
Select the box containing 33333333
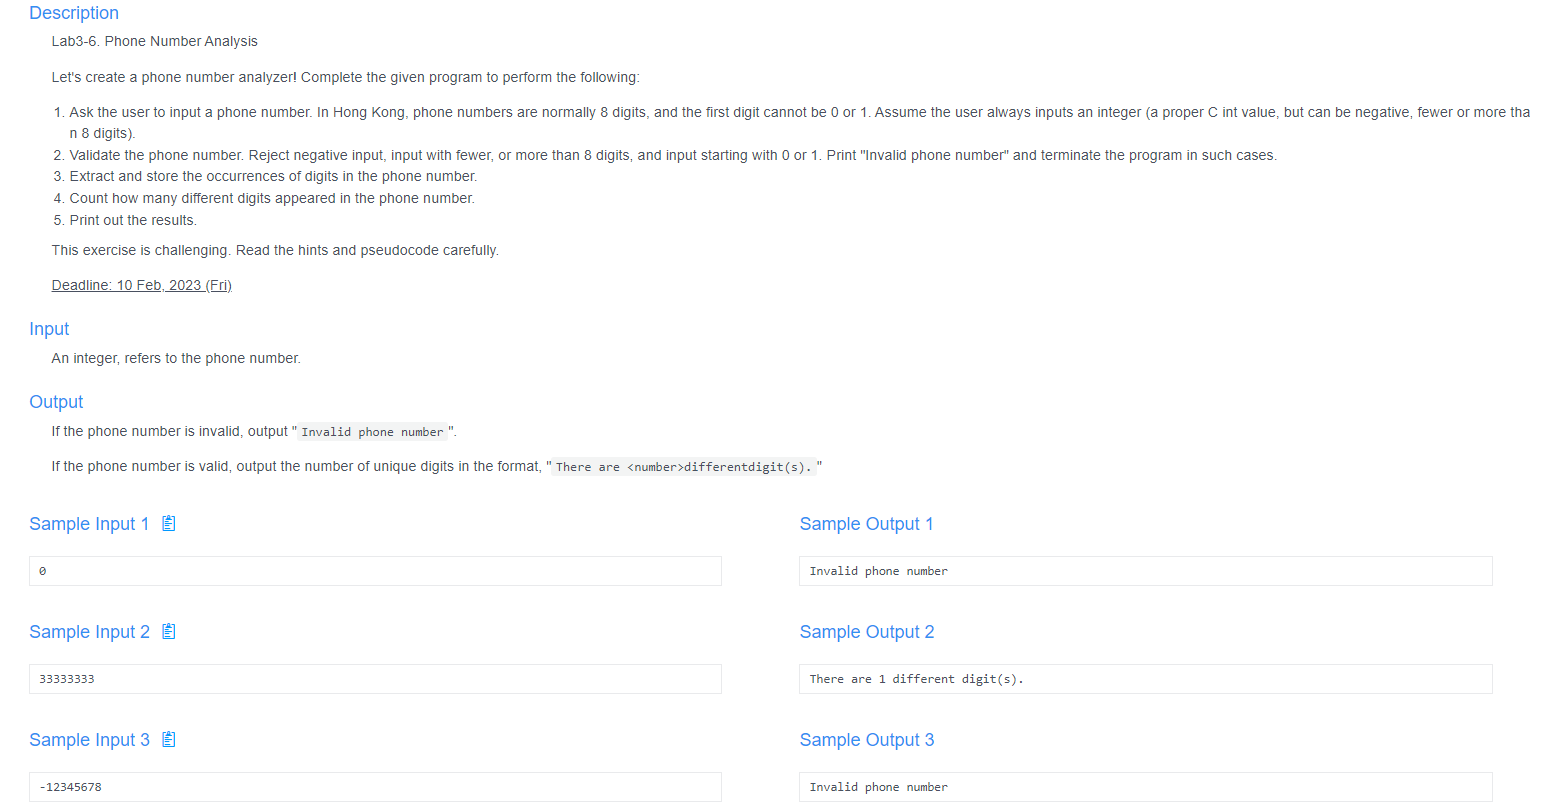pyautogui.click(x=374, y=678)
